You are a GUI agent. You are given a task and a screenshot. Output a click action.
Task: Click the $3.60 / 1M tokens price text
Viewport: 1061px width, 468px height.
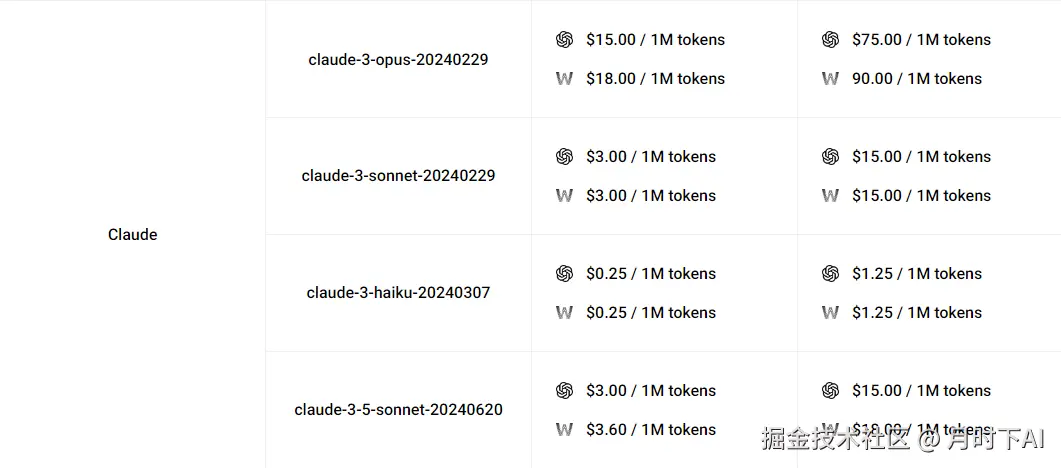click(x=651, y=430)
